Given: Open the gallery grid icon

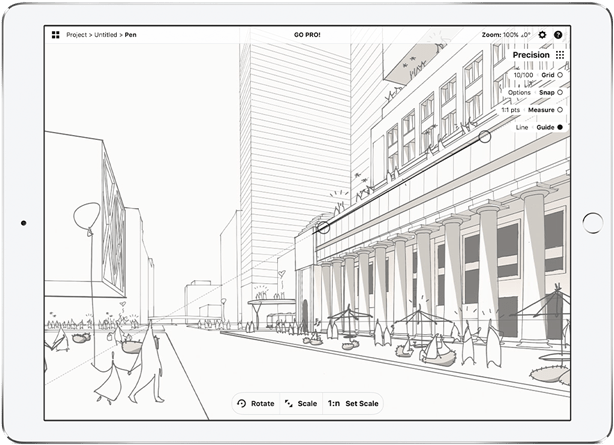Looking at the screenshot, I should coord(56,35).
